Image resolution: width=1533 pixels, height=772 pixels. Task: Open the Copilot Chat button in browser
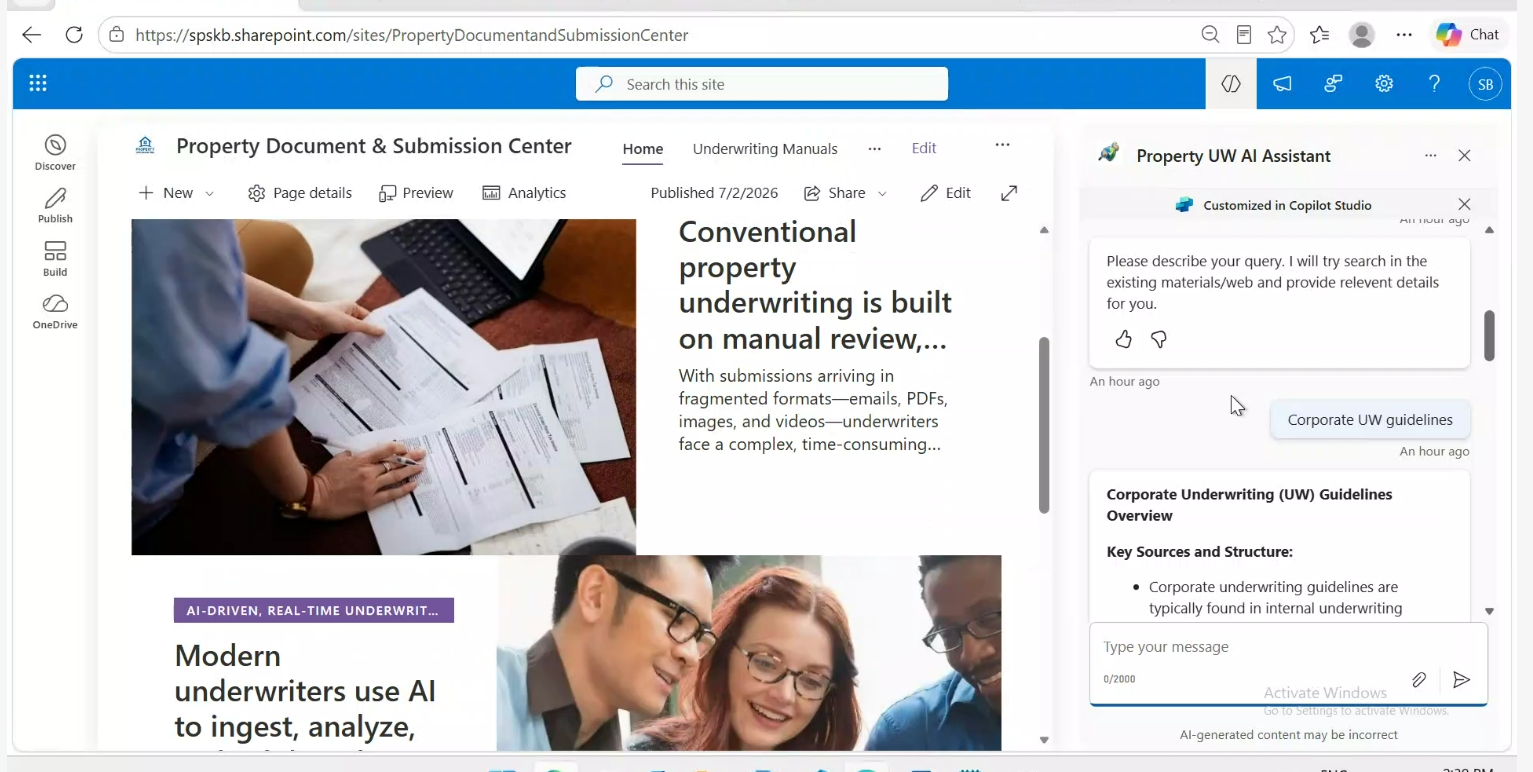point(1468,35)
